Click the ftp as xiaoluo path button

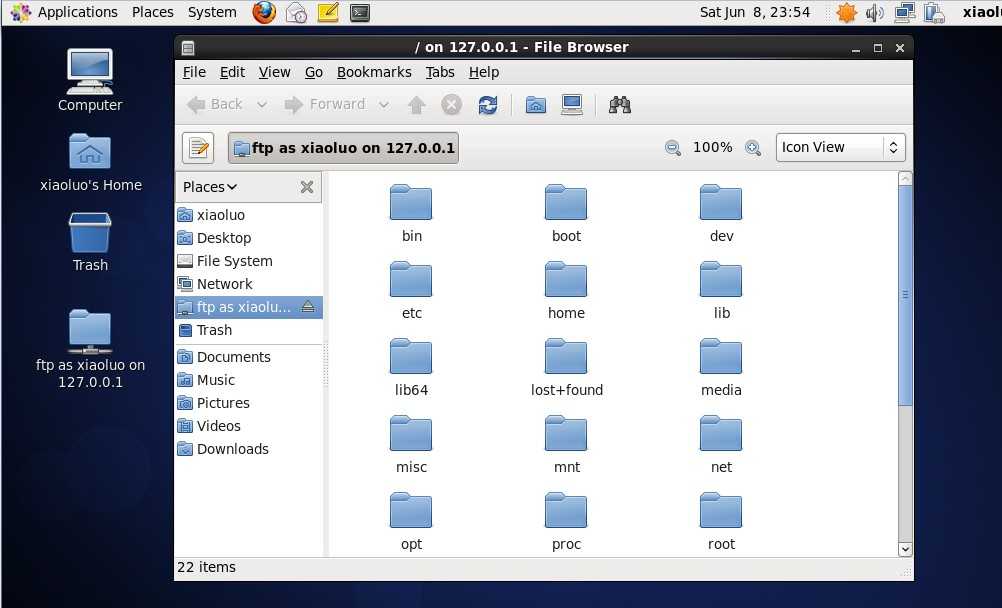(x=343, y=148)
